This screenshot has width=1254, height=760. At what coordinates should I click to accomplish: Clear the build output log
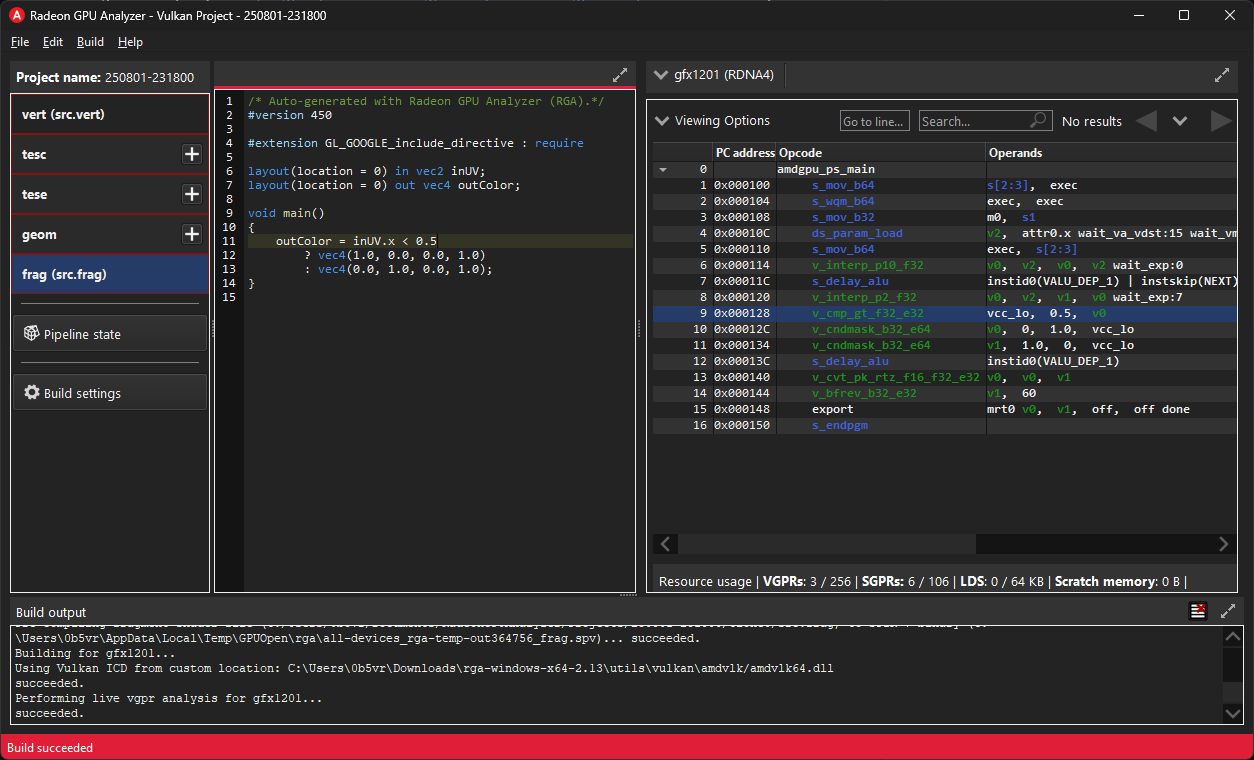[x=1198, y=611]
